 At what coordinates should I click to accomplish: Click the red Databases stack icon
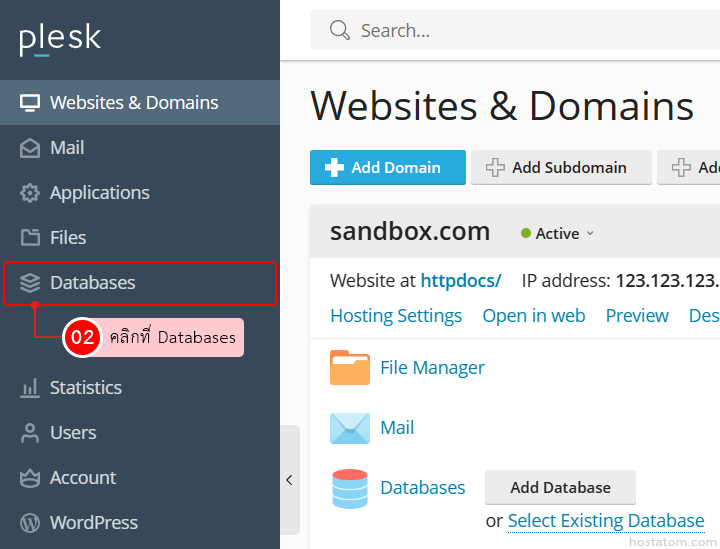point(349,488)
